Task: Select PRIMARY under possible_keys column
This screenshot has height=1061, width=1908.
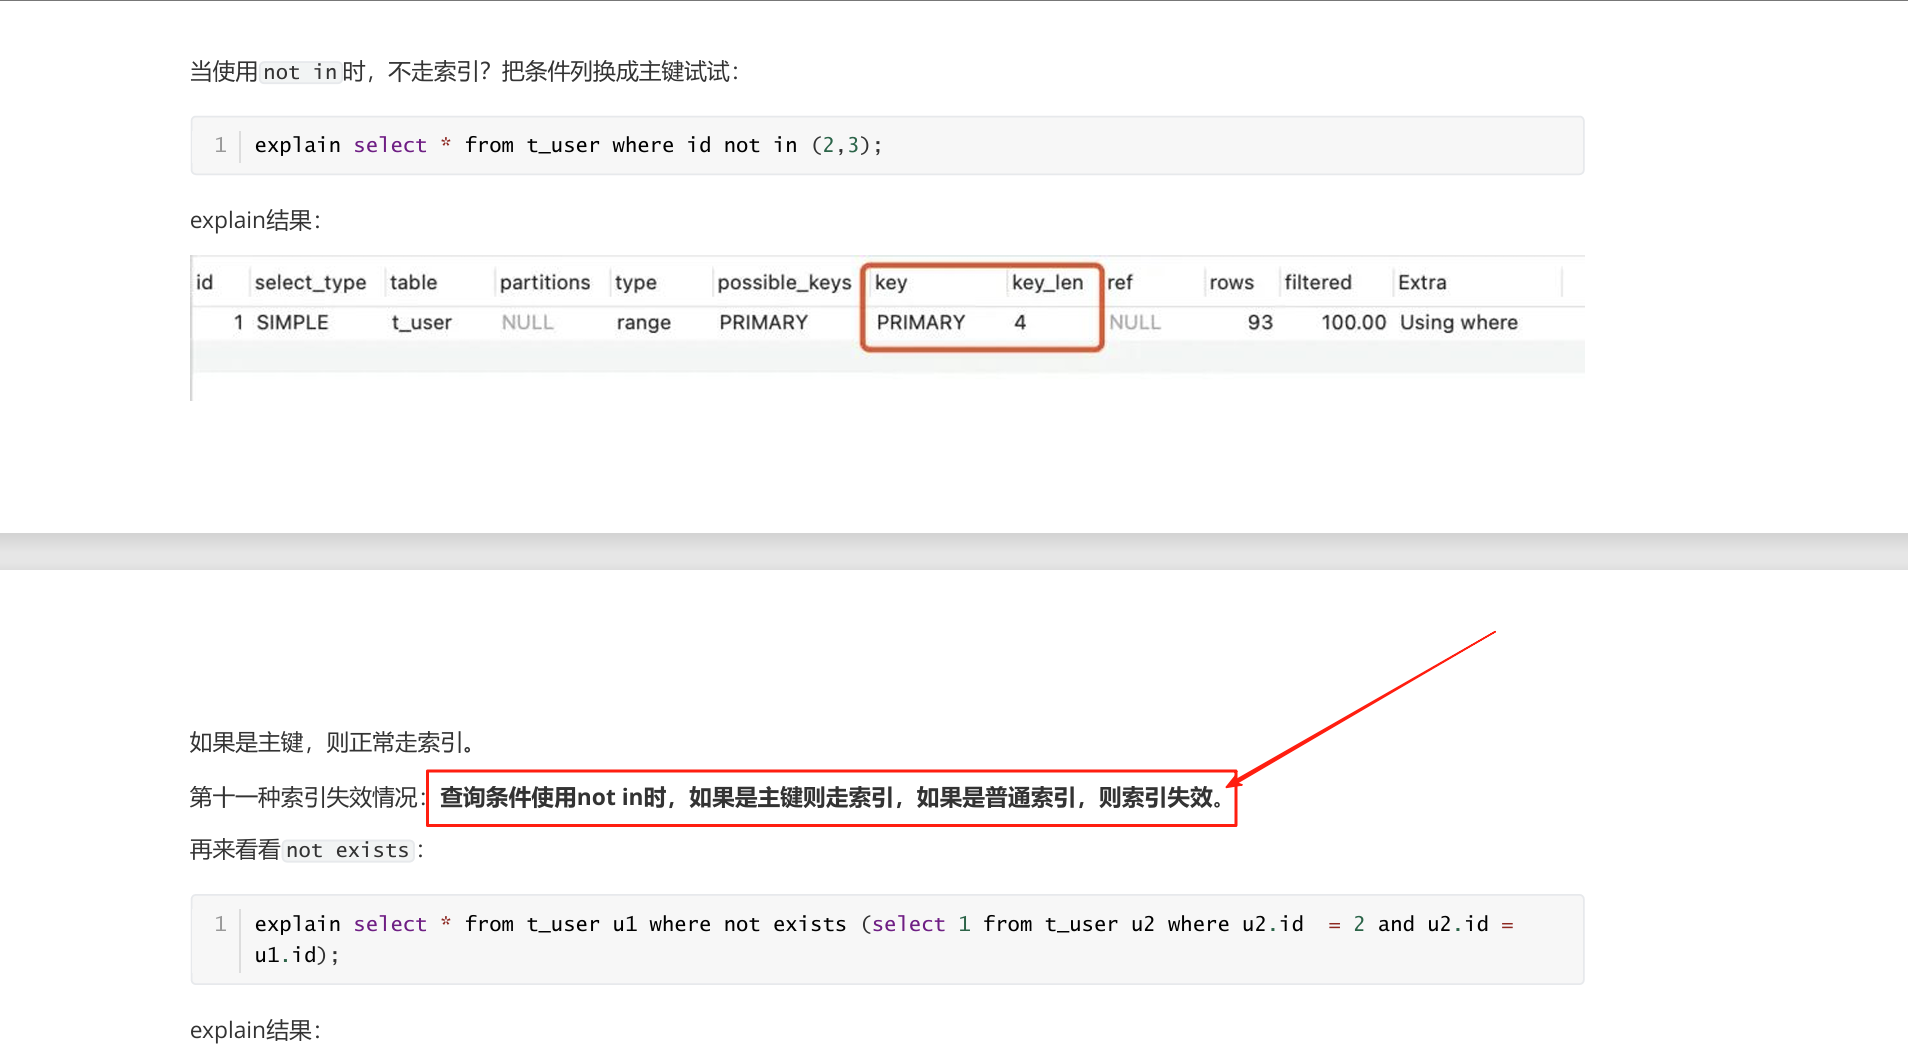Action: tap(763, 323)
